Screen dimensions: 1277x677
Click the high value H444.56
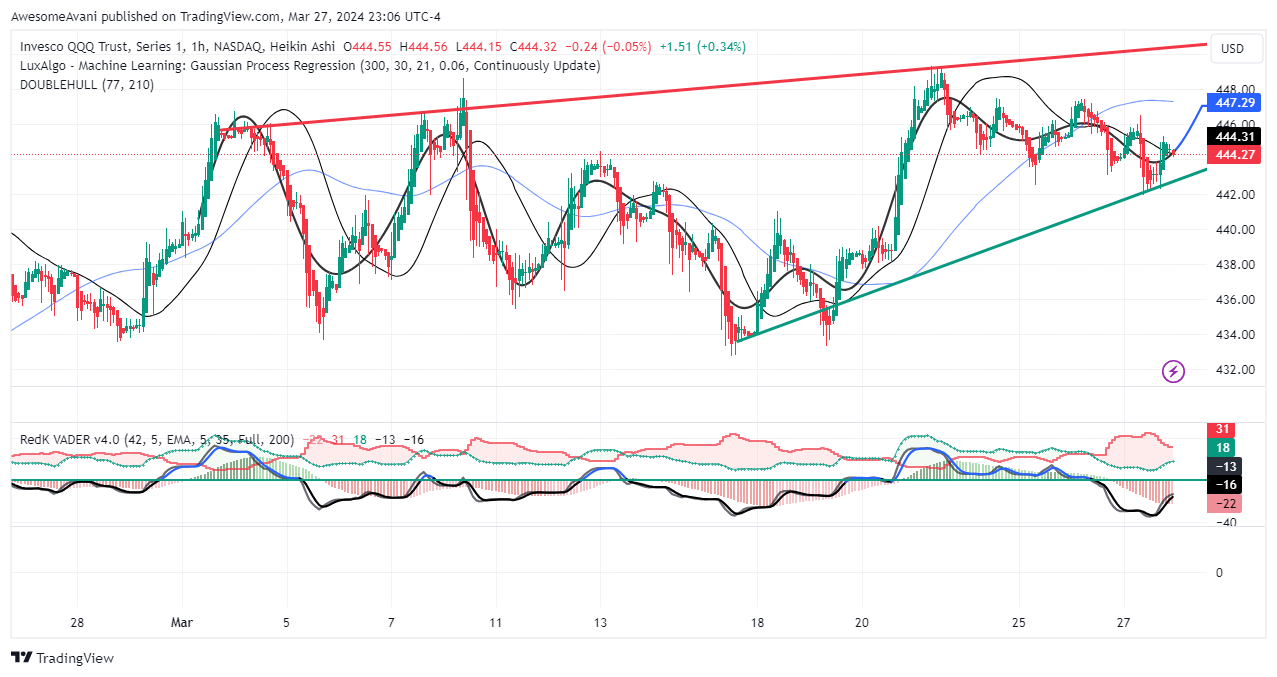click(x=424, y=47)
